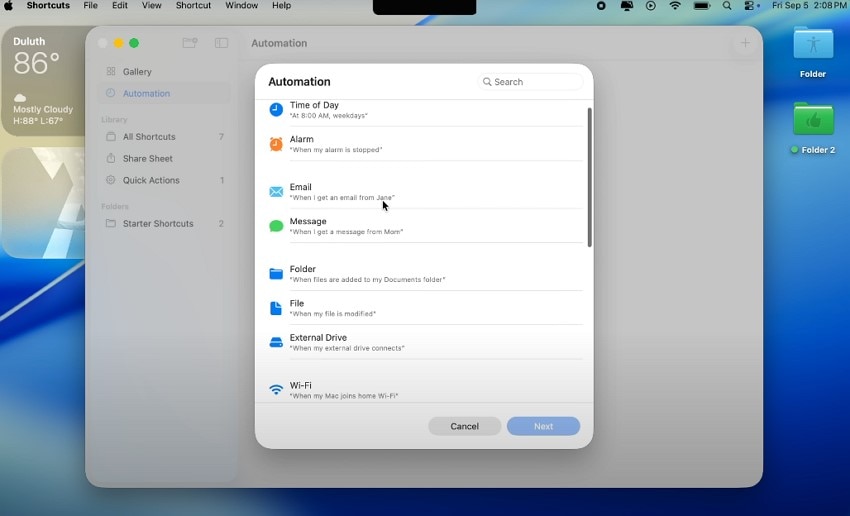Open the Edit menu

120,5
